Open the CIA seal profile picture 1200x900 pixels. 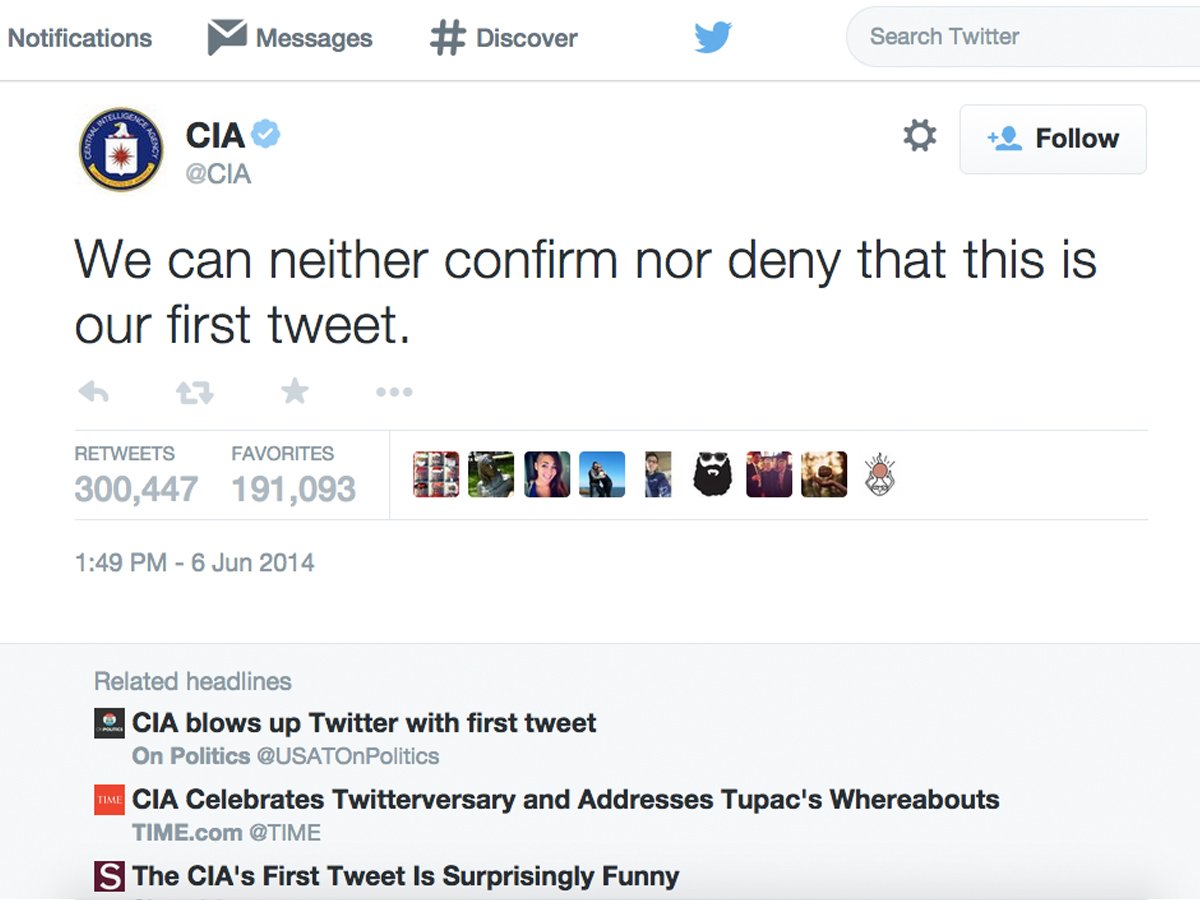pos(121,149)
